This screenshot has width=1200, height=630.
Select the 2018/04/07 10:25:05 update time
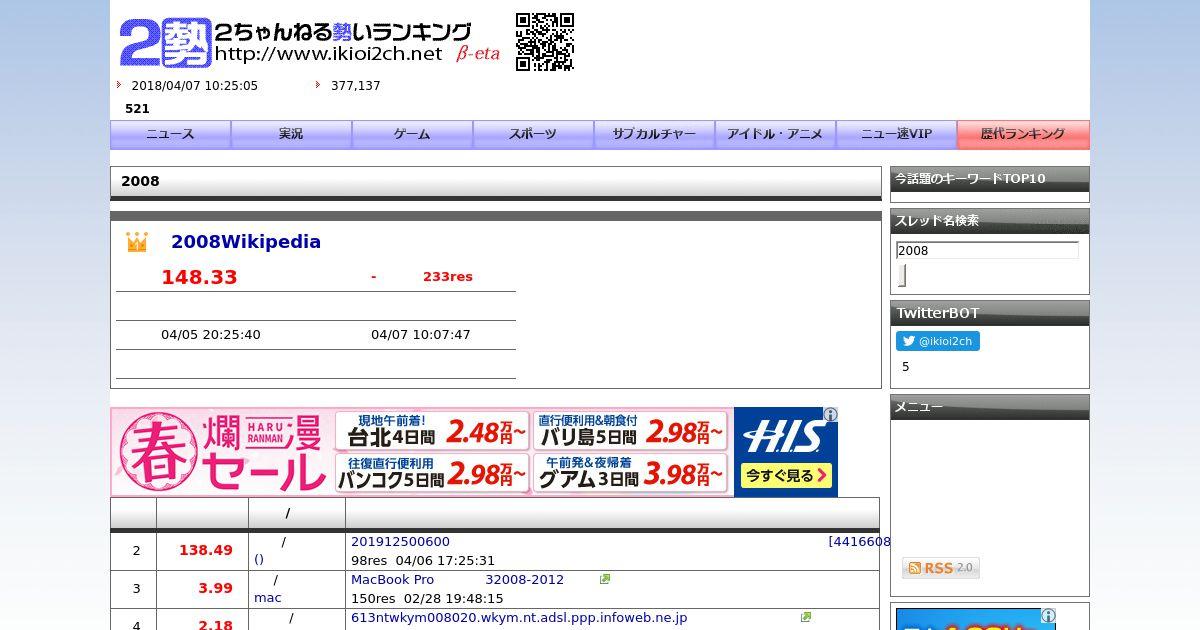[195, 86]
